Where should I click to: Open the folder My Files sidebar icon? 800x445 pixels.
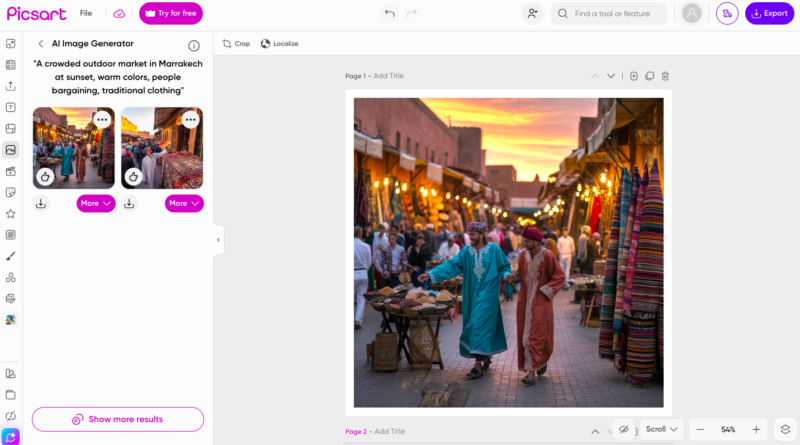coord(11,394)
